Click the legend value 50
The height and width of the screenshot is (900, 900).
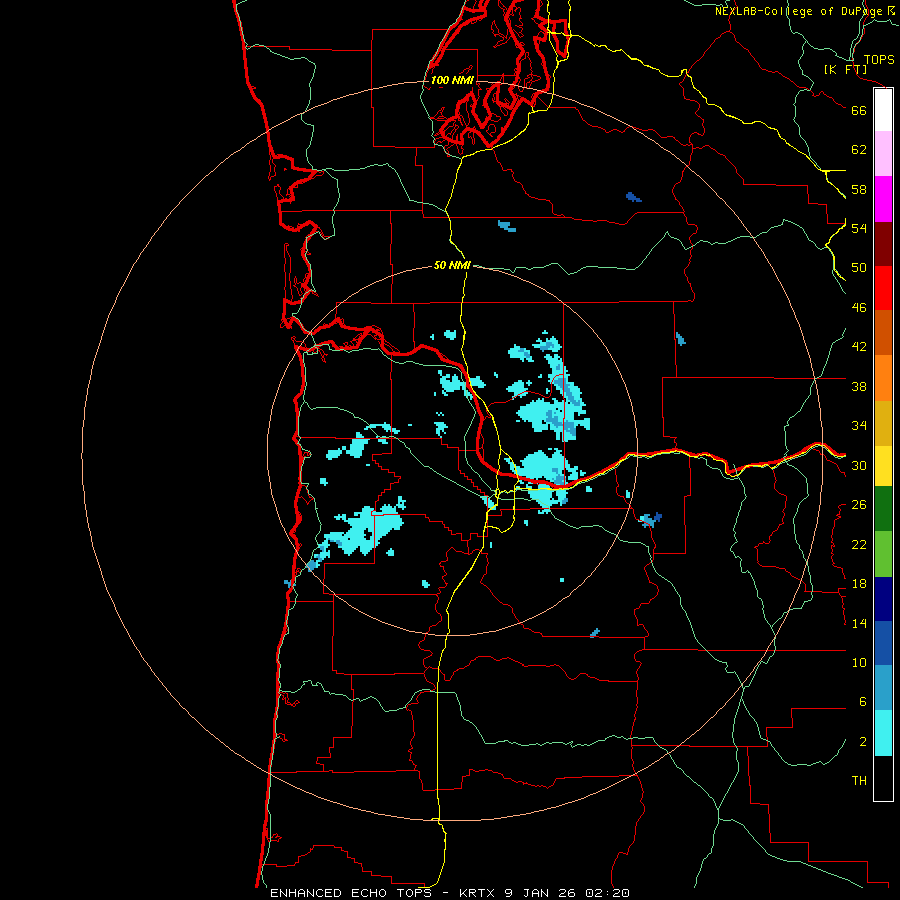click(859, 268)
